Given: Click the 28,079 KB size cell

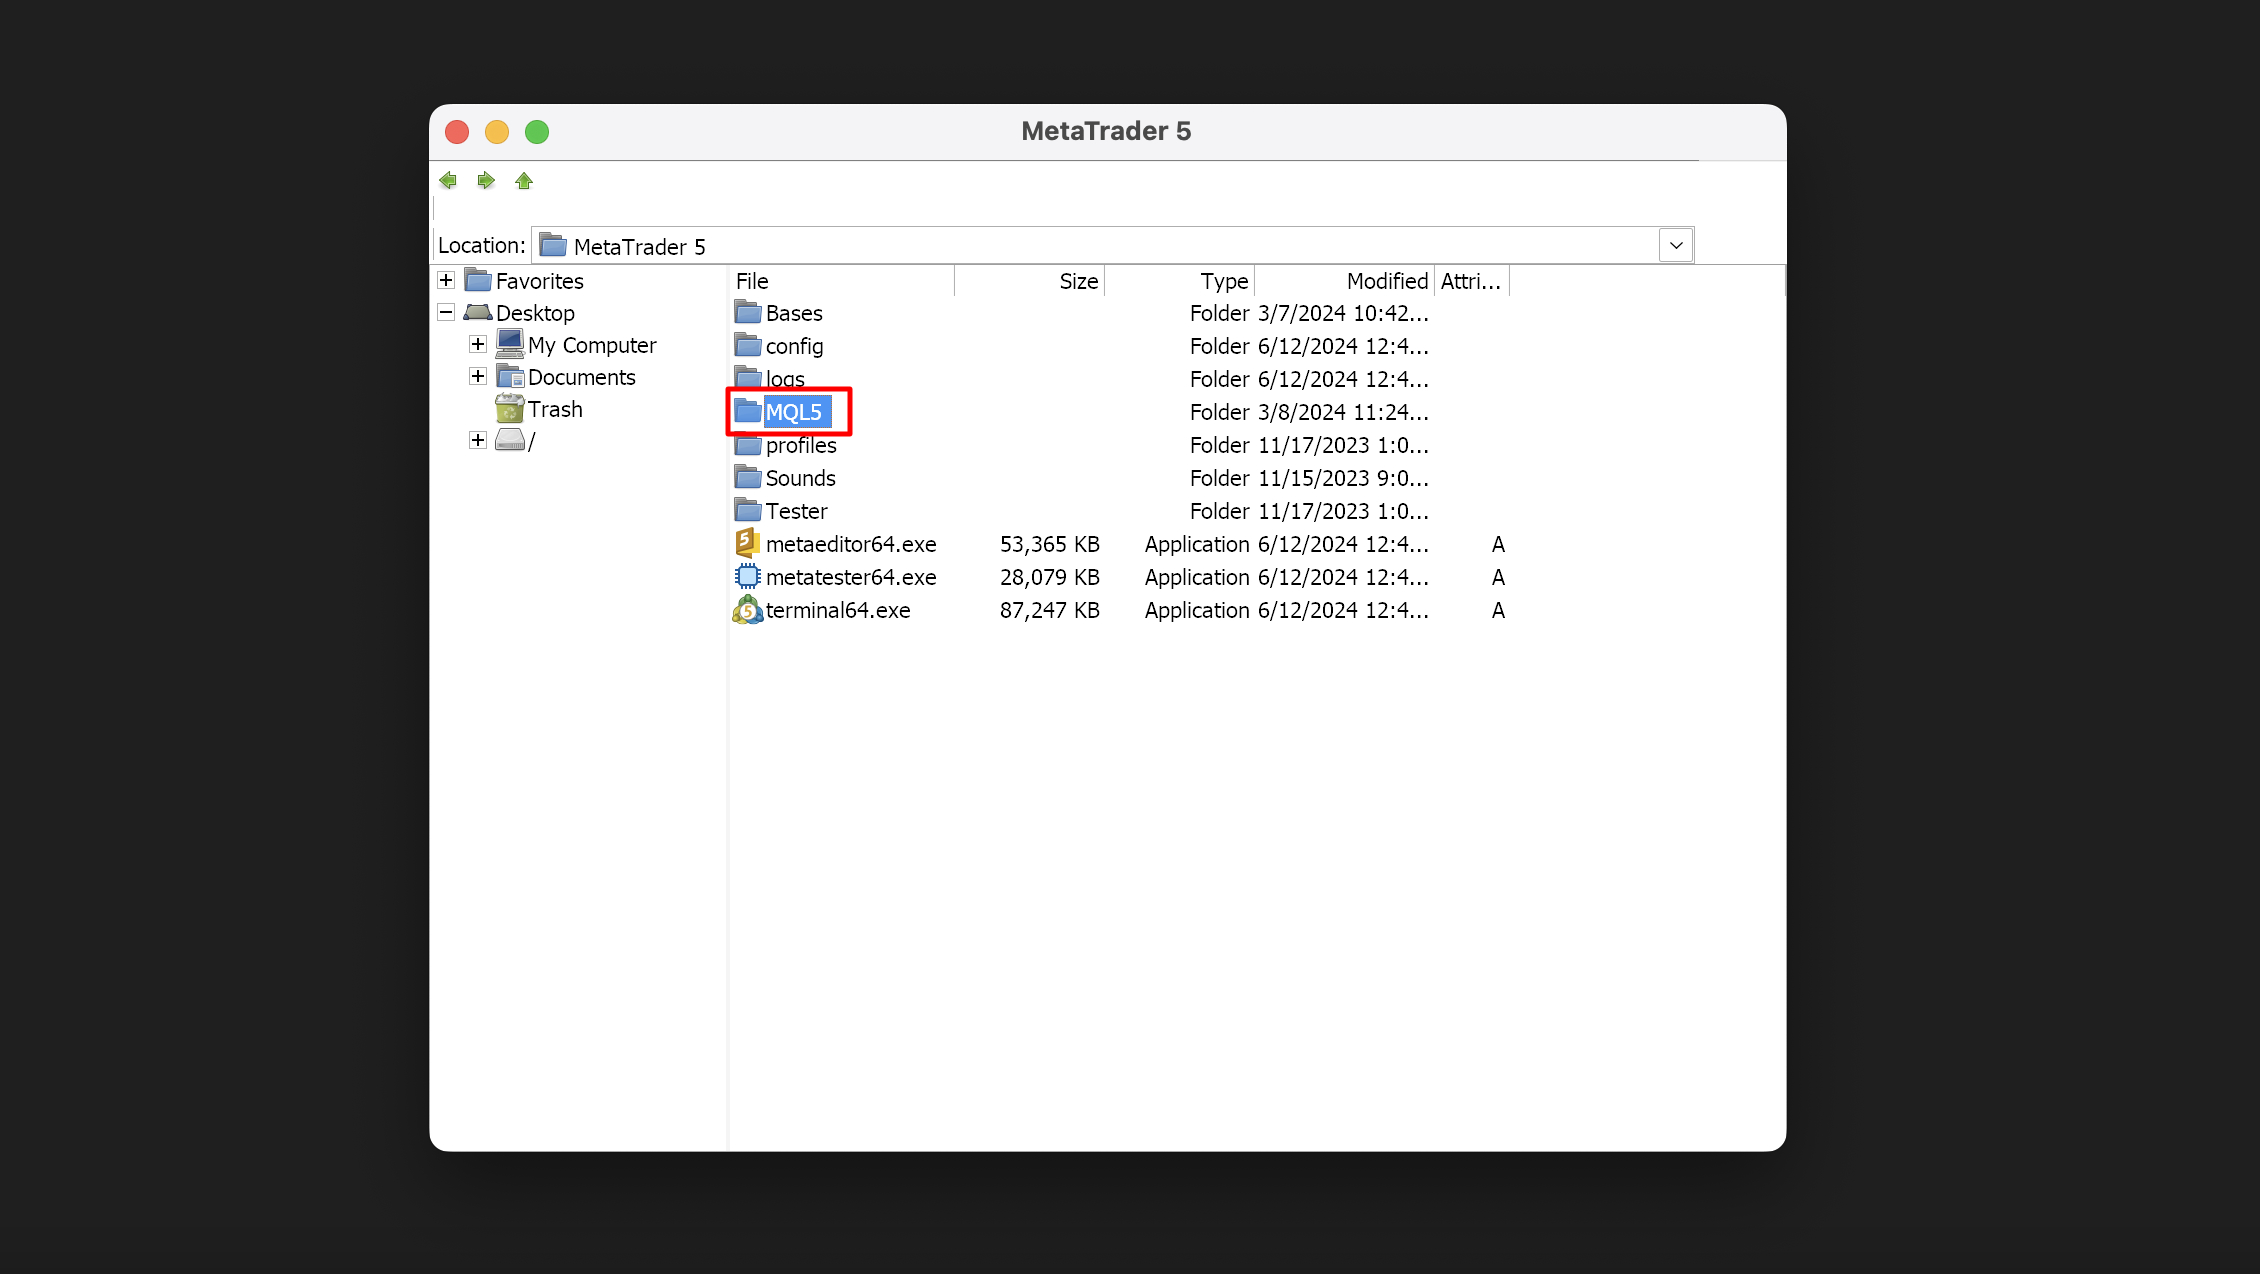Looking at the screenshot, I should [x=1050, y=577].
